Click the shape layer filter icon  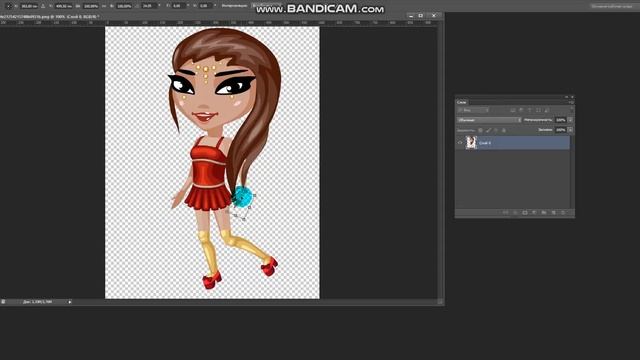tap(538, 110)
